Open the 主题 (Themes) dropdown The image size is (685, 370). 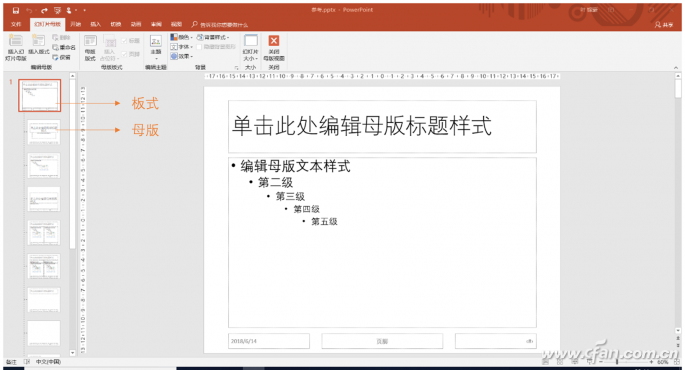coord(156,47)
